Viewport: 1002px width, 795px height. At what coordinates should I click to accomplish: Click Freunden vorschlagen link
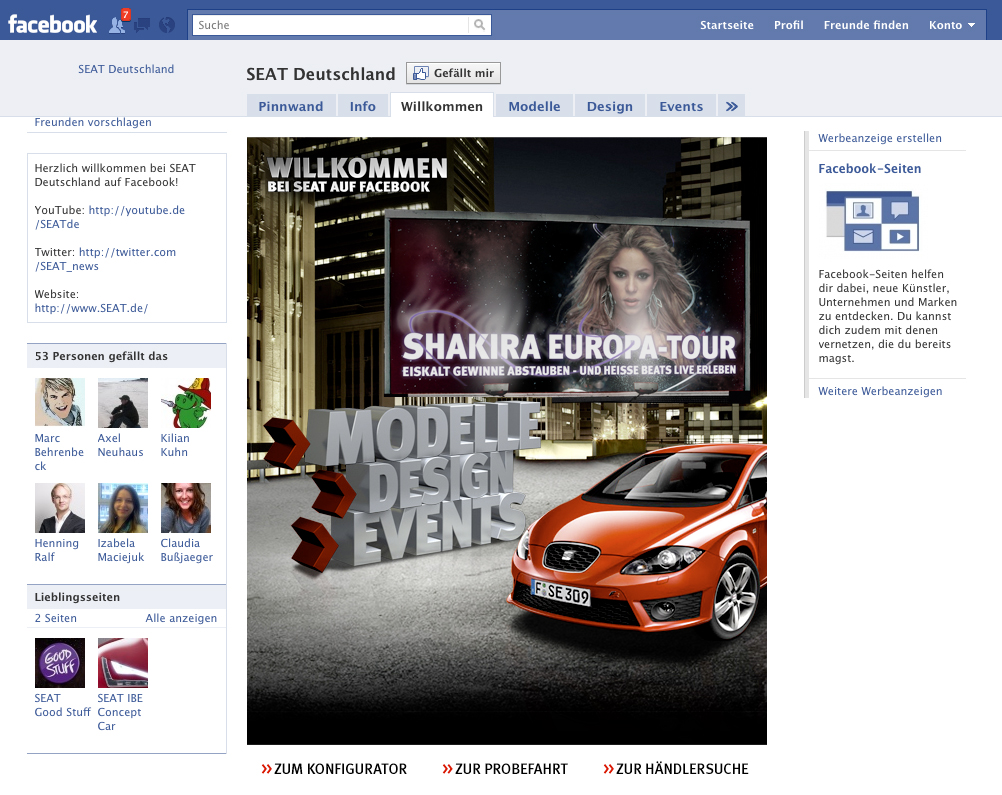point(93,122)
